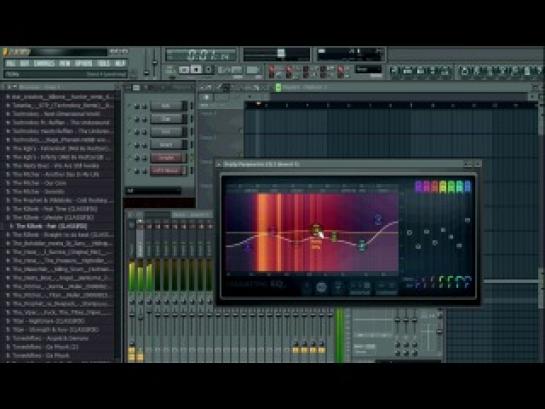The image size is (545, 409).
Task: Click the Clap channel button
Action: (168, 119)
